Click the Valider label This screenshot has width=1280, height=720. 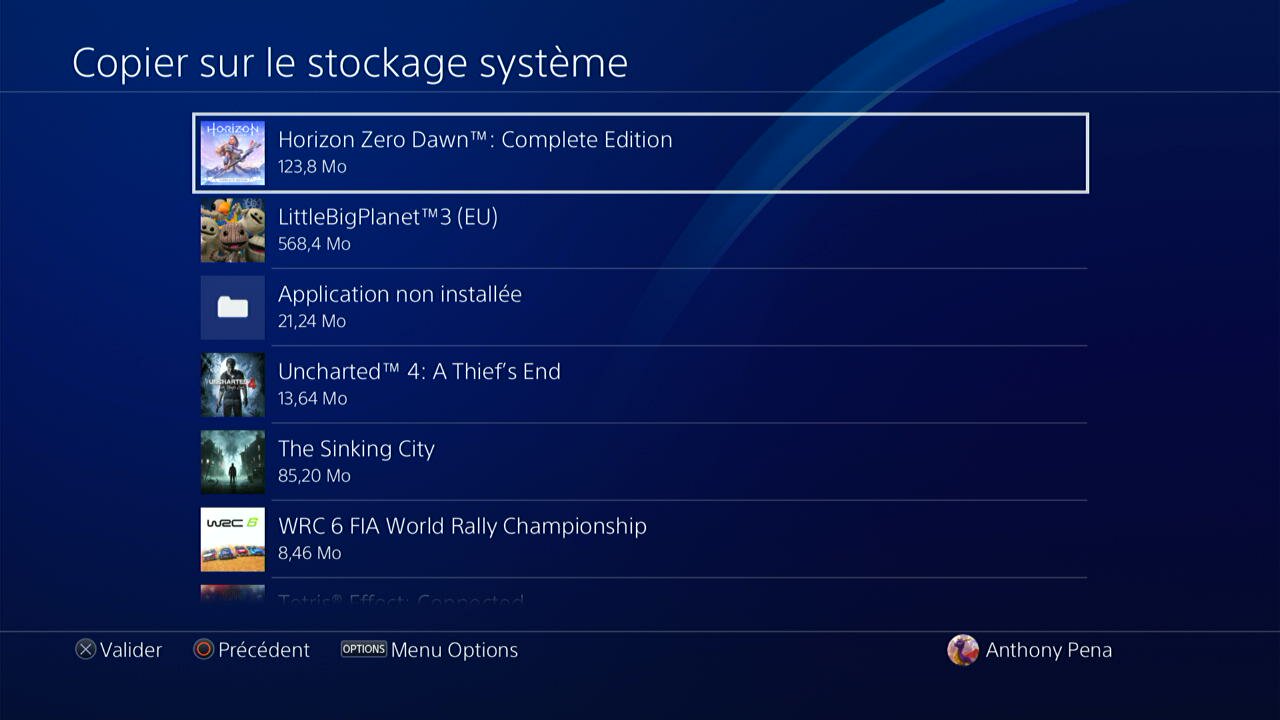[131, 650]
